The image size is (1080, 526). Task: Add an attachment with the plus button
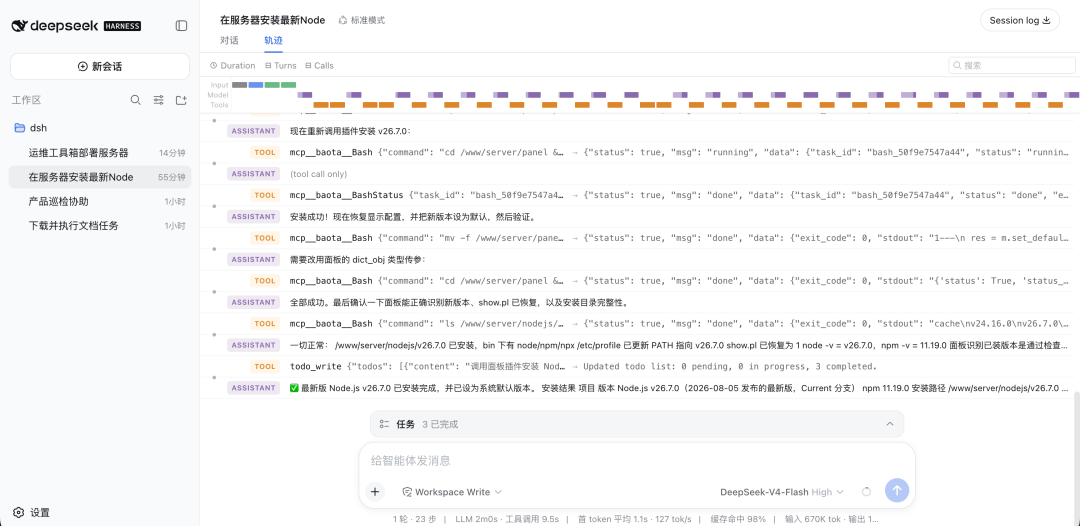point(375,492)
